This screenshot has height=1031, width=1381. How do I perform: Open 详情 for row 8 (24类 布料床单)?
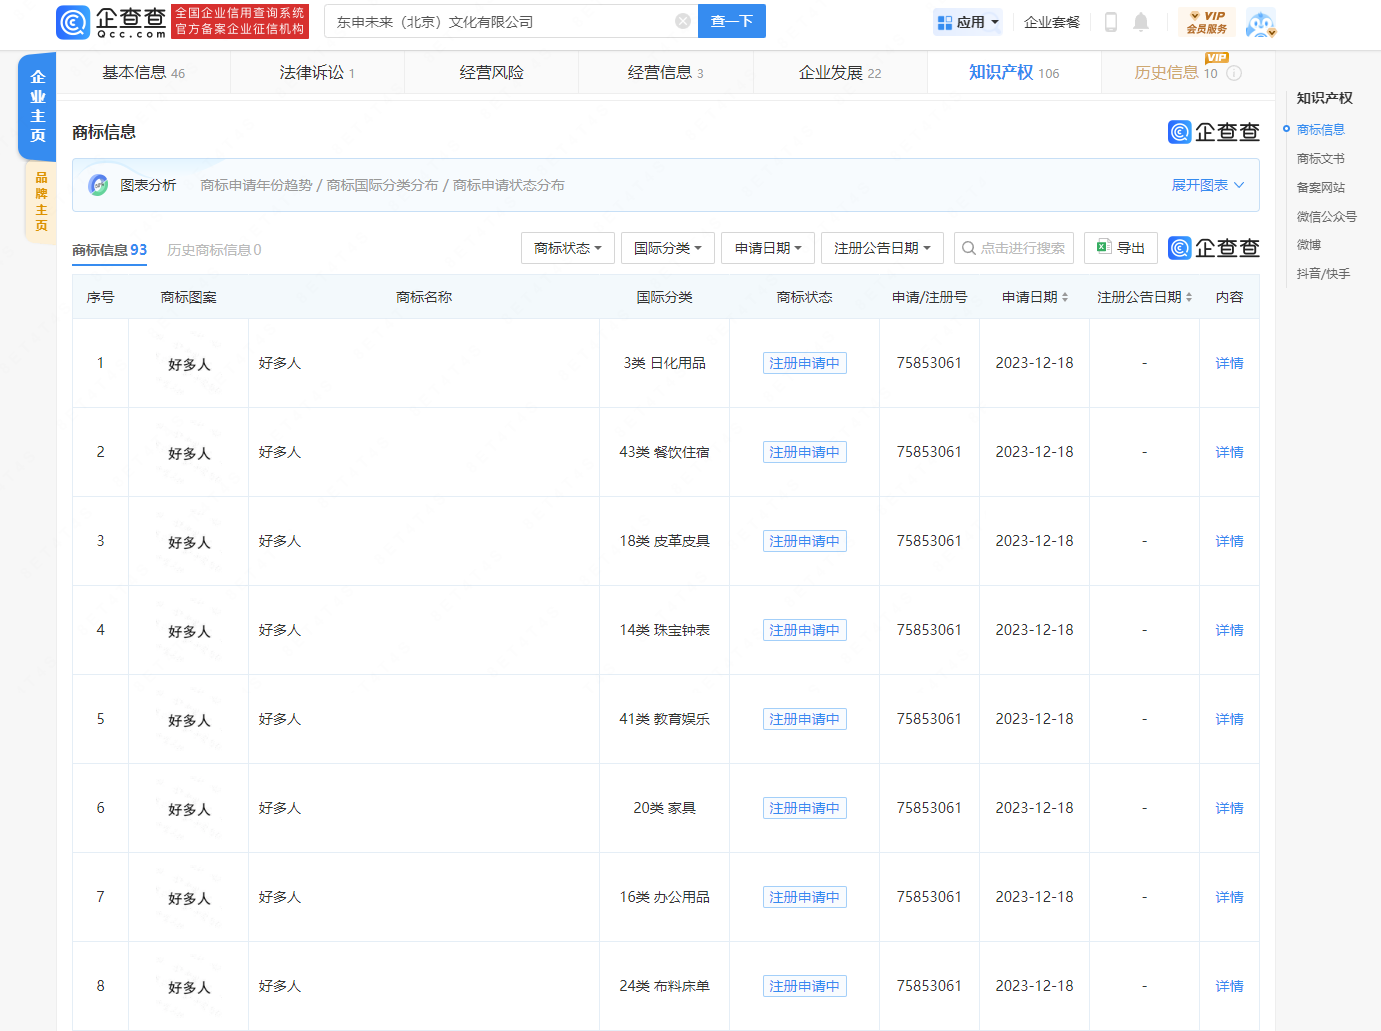tap(1229, 986)
